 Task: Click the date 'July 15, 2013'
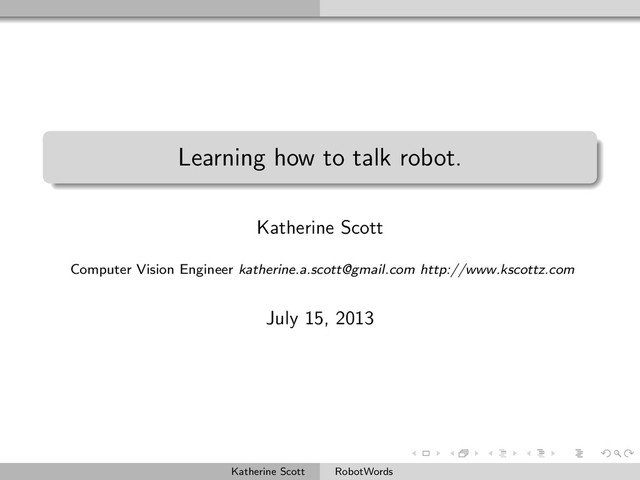click(x=320, y=318)
